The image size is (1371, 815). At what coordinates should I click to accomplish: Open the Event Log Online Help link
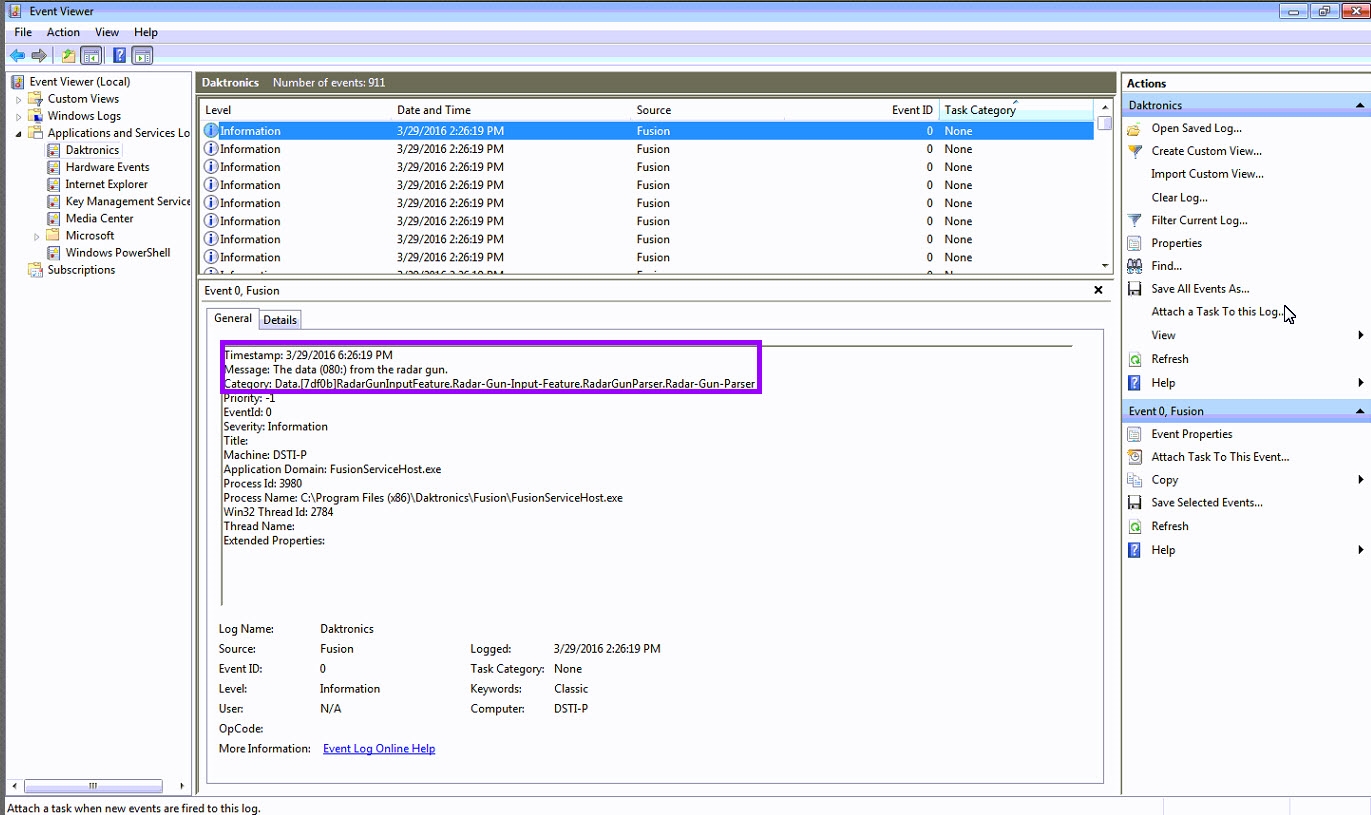(x=378, y=749)
